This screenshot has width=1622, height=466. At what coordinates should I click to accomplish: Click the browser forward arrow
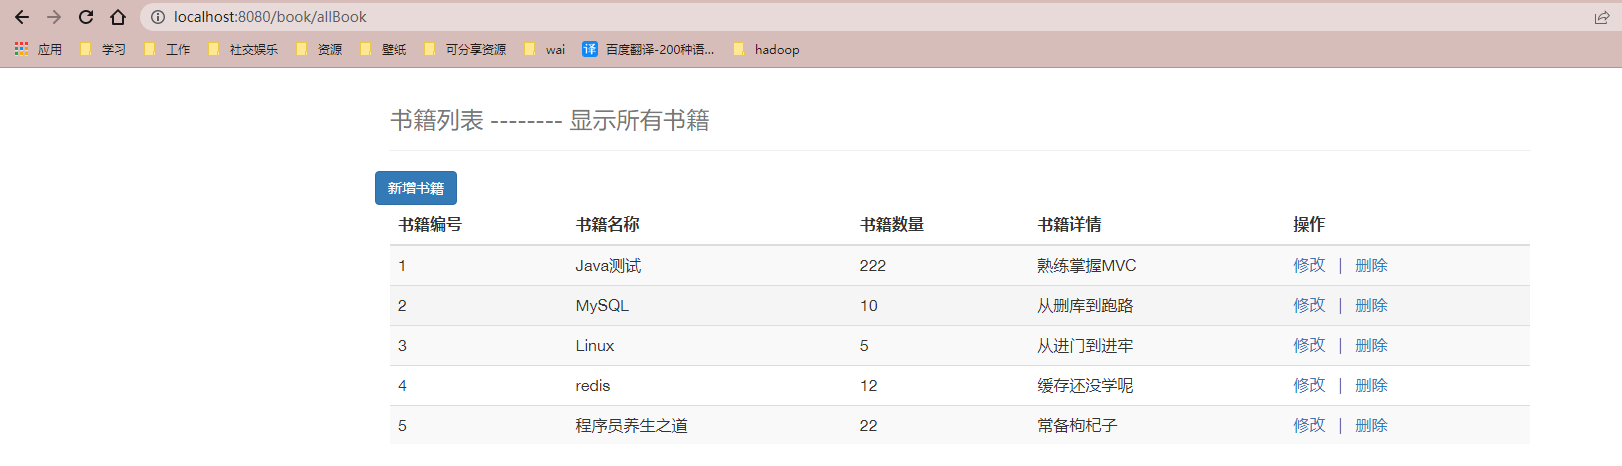click(x=54, y=17)
